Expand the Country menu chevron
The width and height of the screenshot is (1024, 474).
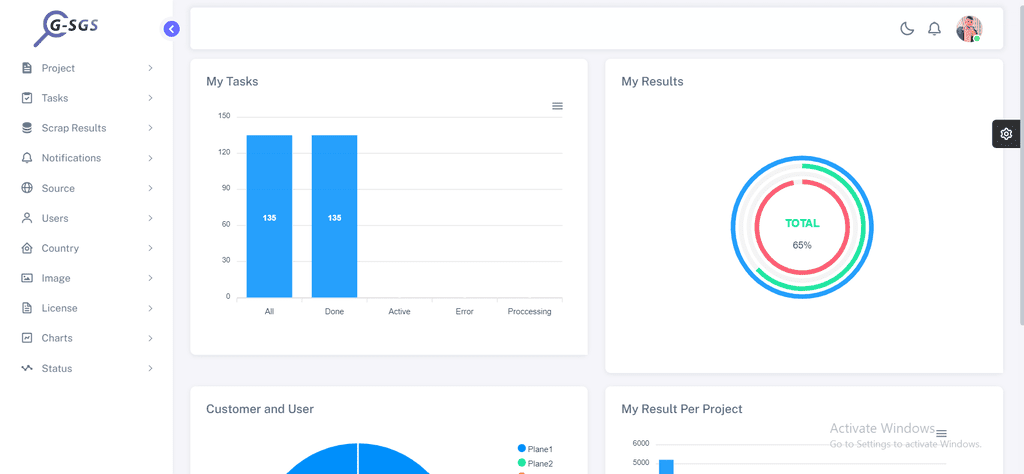coord(150,248)
